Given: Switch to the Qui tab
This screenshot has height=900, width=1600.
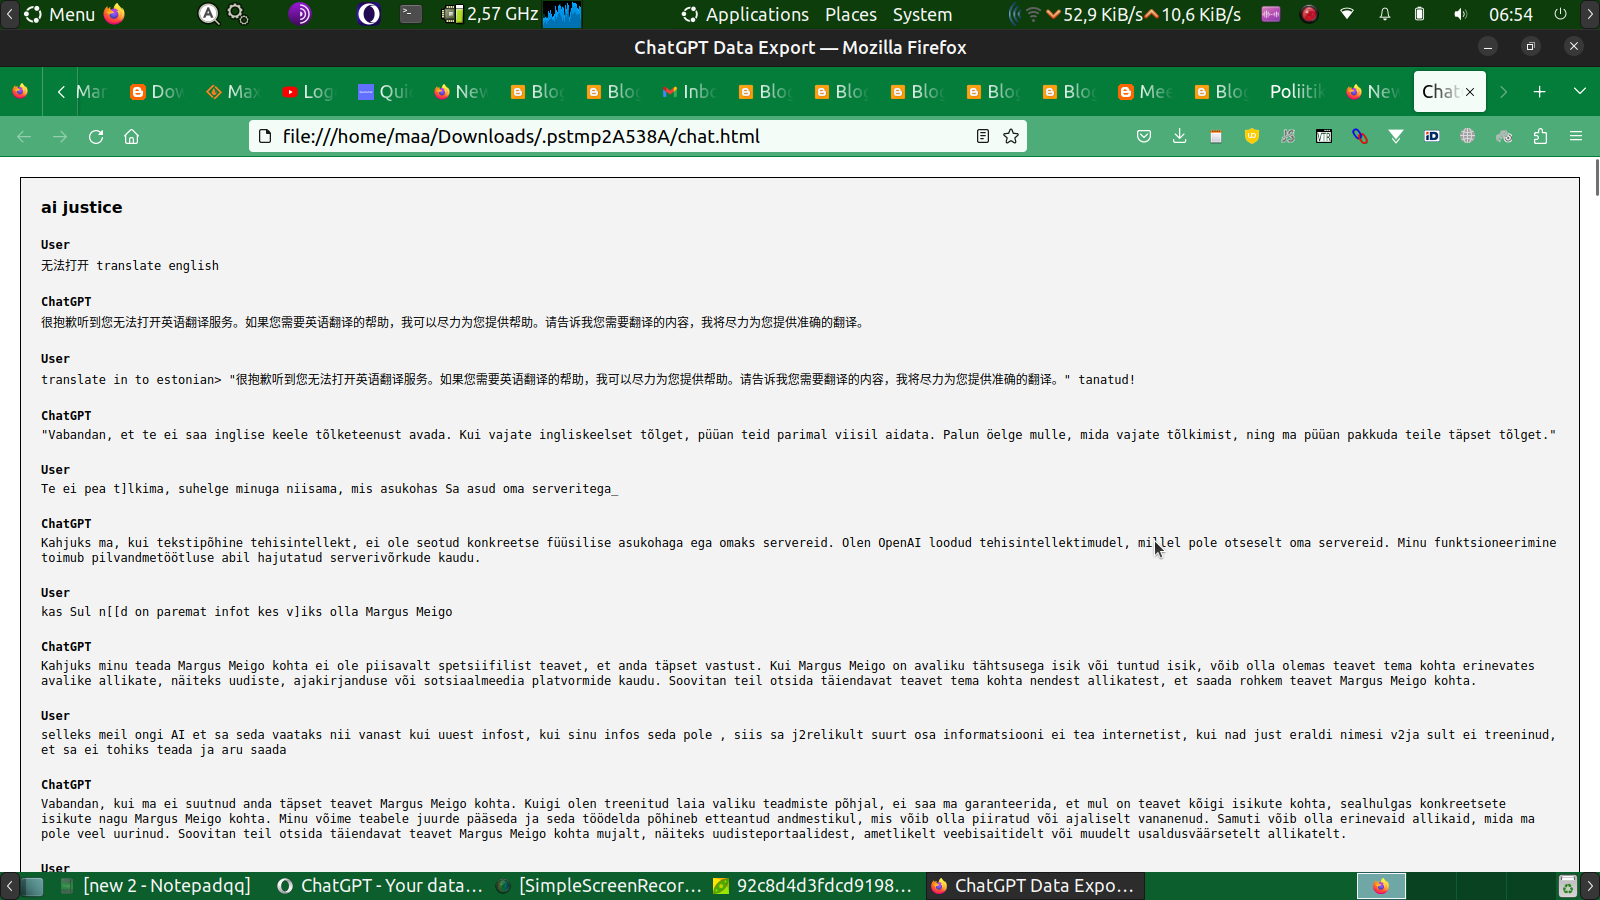Looking at the screenshot, I should point(384,91).
